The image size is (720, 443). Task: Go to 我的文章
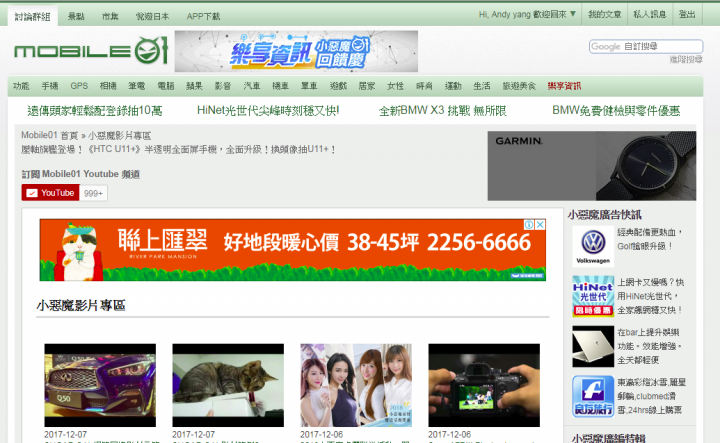click(605, 15)
